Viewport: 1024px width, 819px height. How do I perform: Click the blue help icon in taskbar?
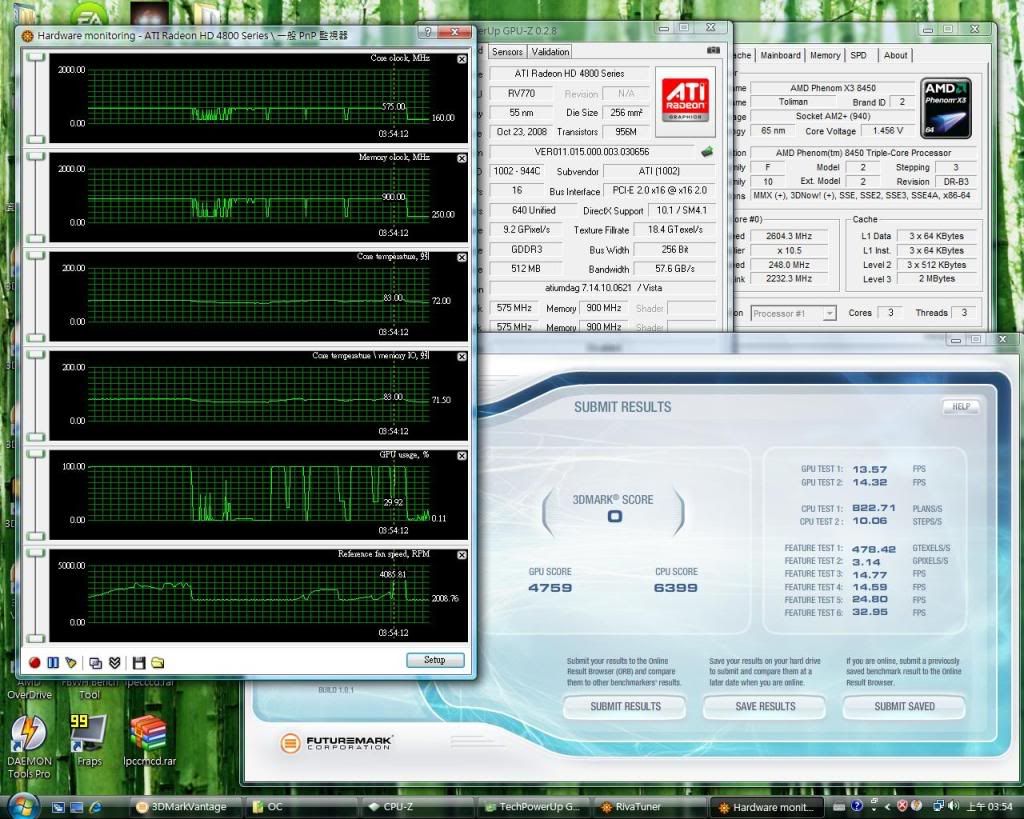[857, 807]
